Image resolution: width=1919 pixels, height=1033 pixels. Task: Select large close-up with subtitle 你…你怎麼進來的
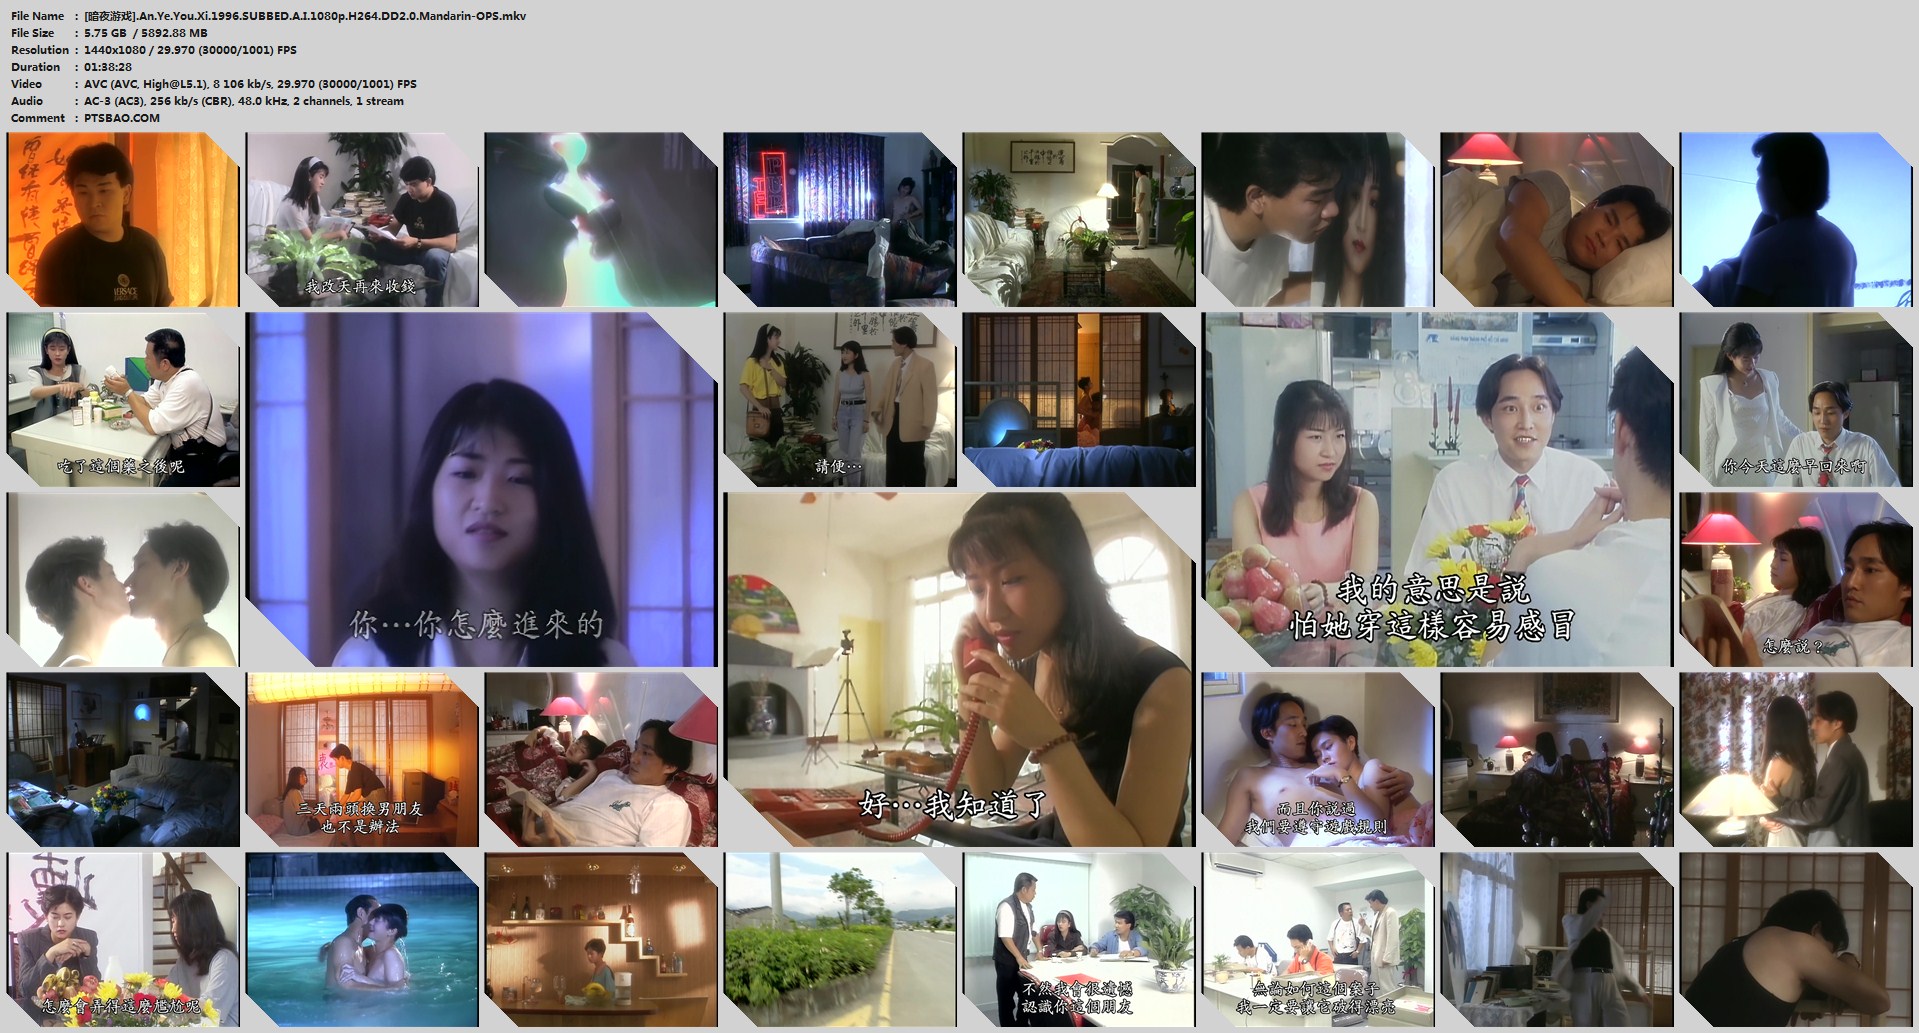pyautogui.click(x=481, y=489)
